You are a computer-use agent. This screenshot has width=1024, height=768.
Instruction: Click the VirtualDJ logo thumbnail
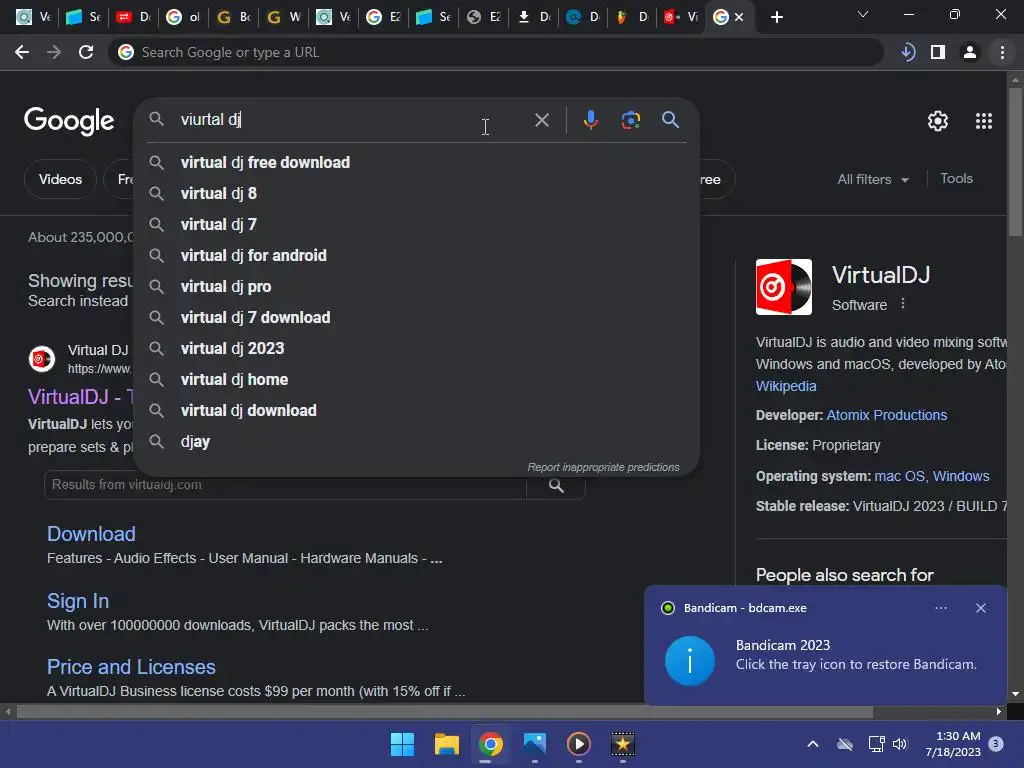[x=784, y=287]
